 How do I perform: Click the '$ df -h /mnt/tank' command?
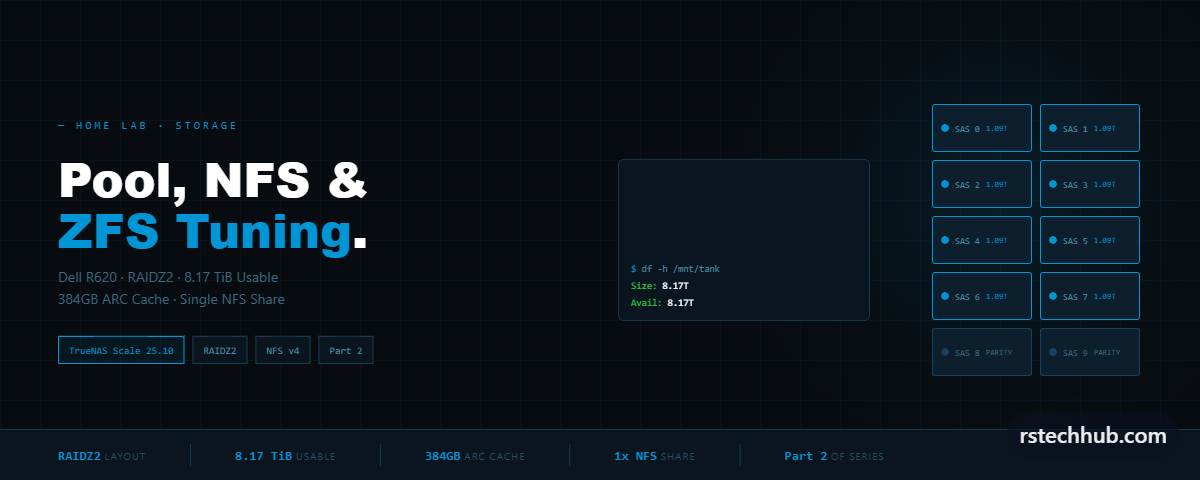pos(675,269)
